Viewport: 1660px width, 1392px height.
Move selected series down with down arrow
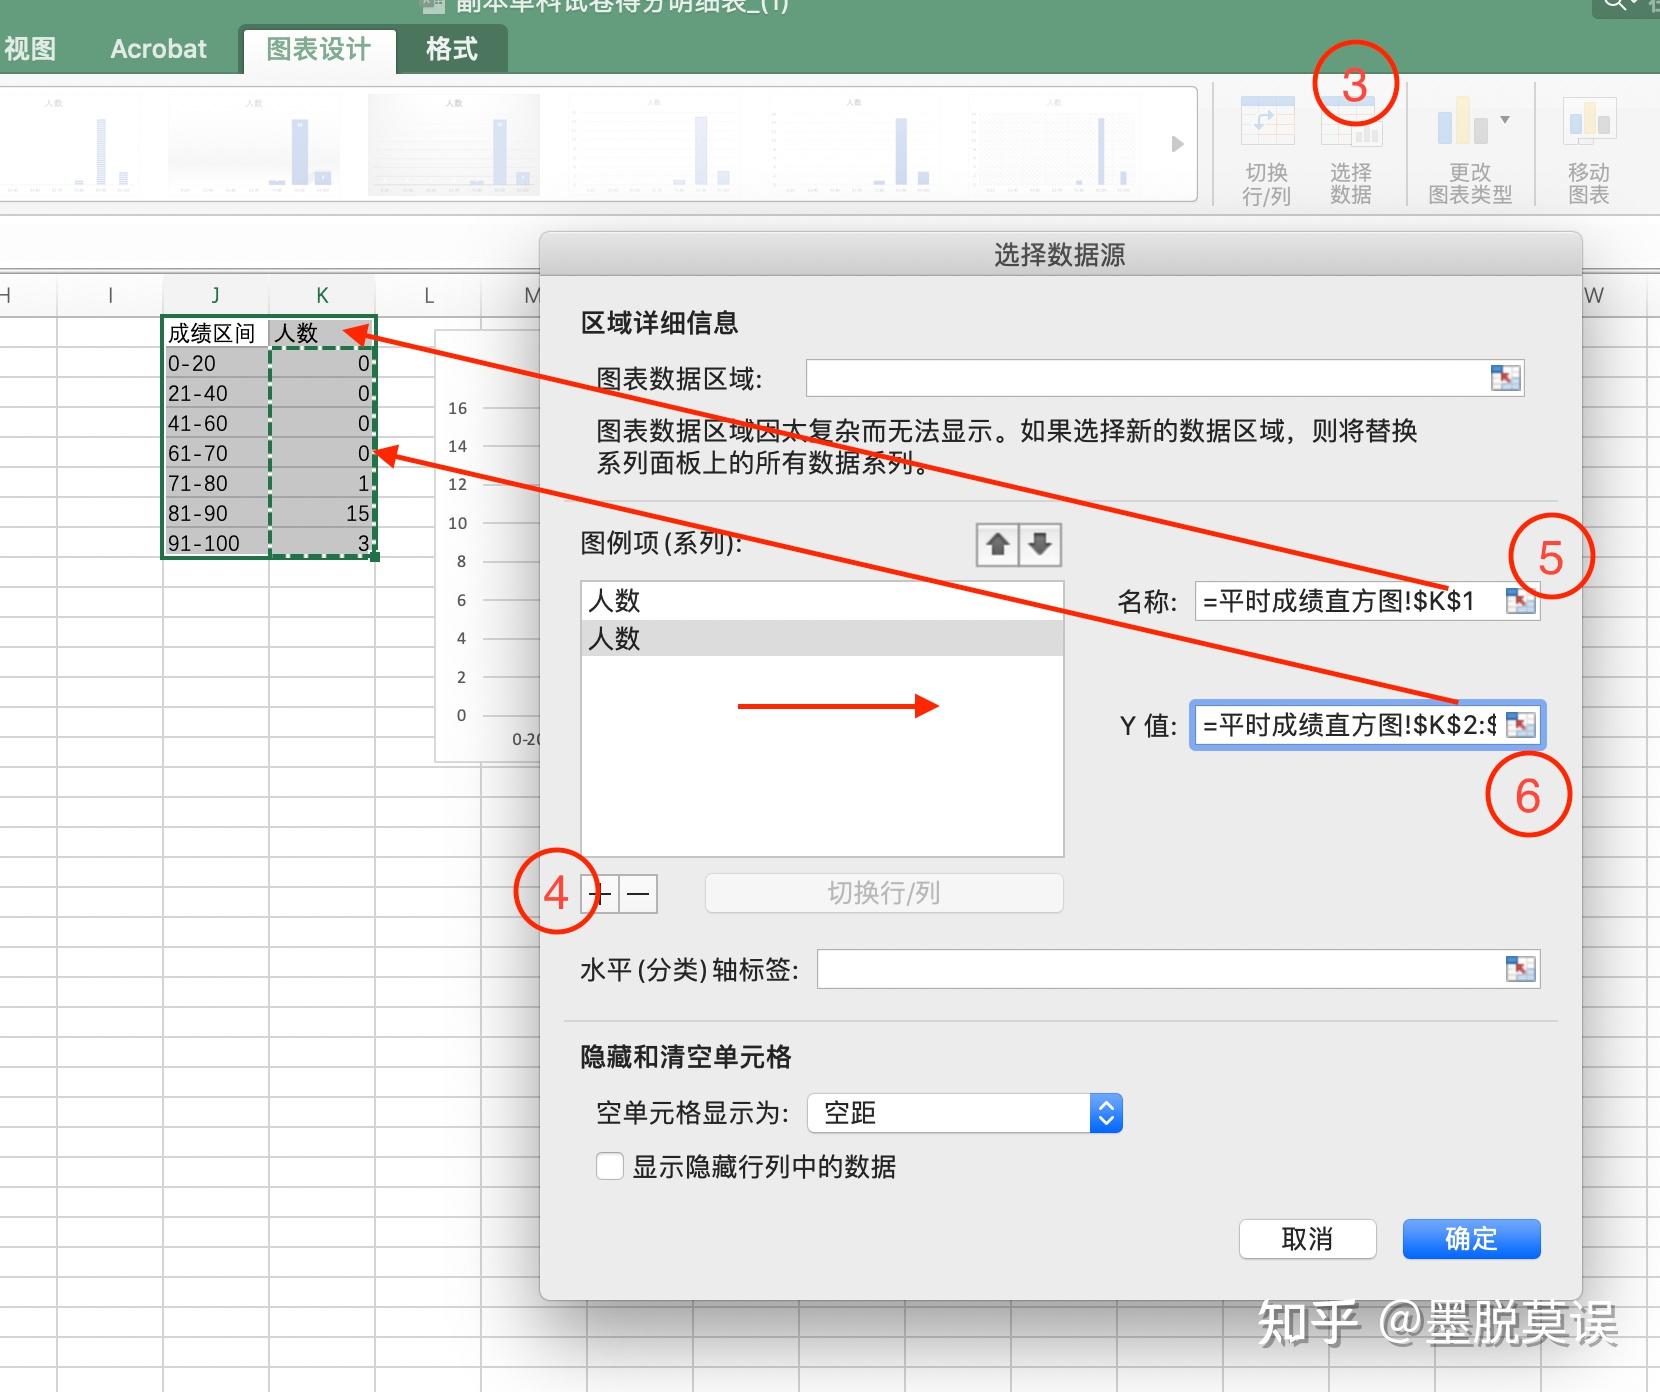click(1040, 545)
